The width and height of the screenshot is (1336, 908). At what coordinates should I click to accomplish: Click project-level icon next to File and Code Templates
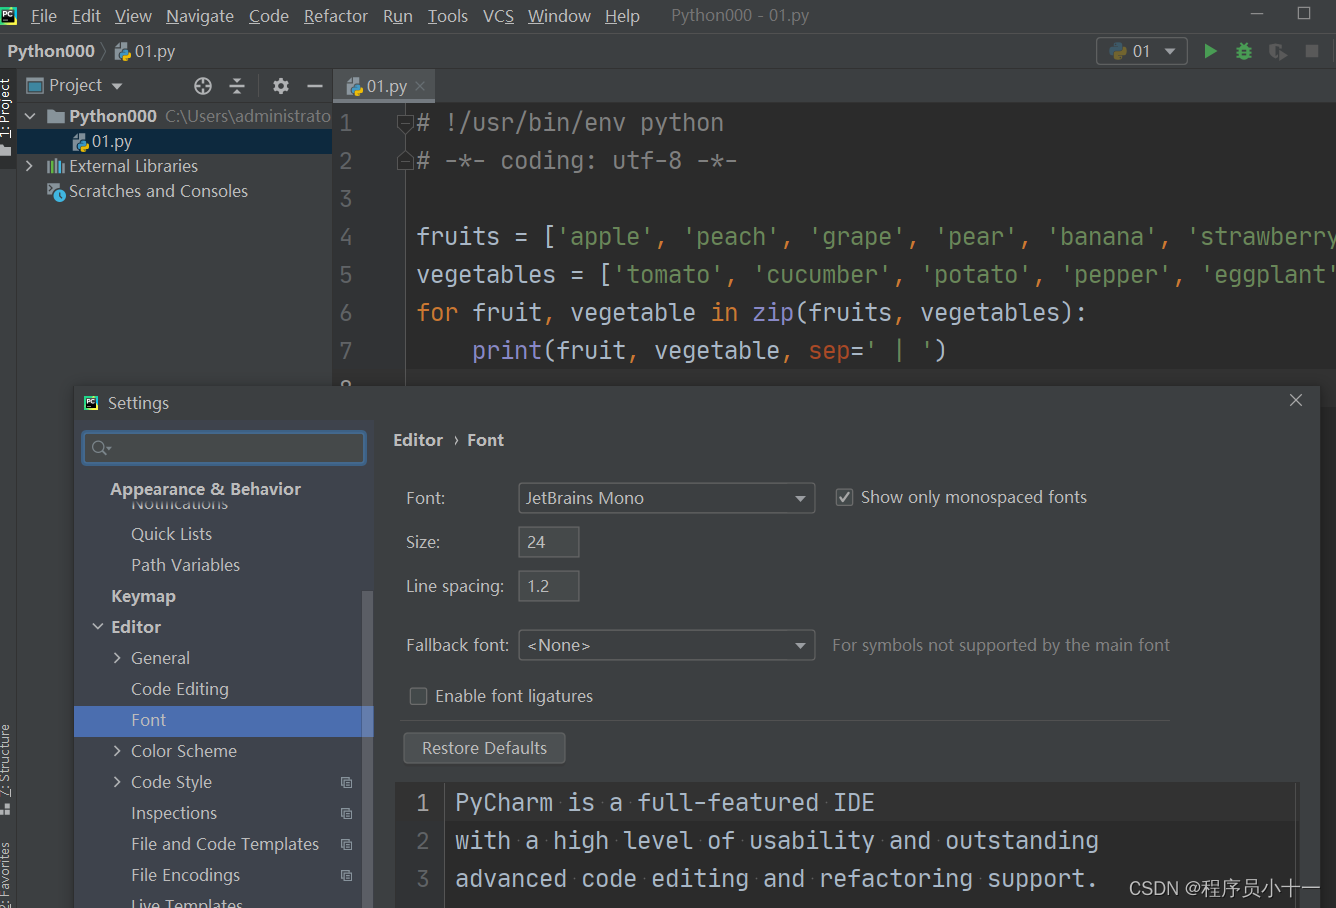coord(346,844)
